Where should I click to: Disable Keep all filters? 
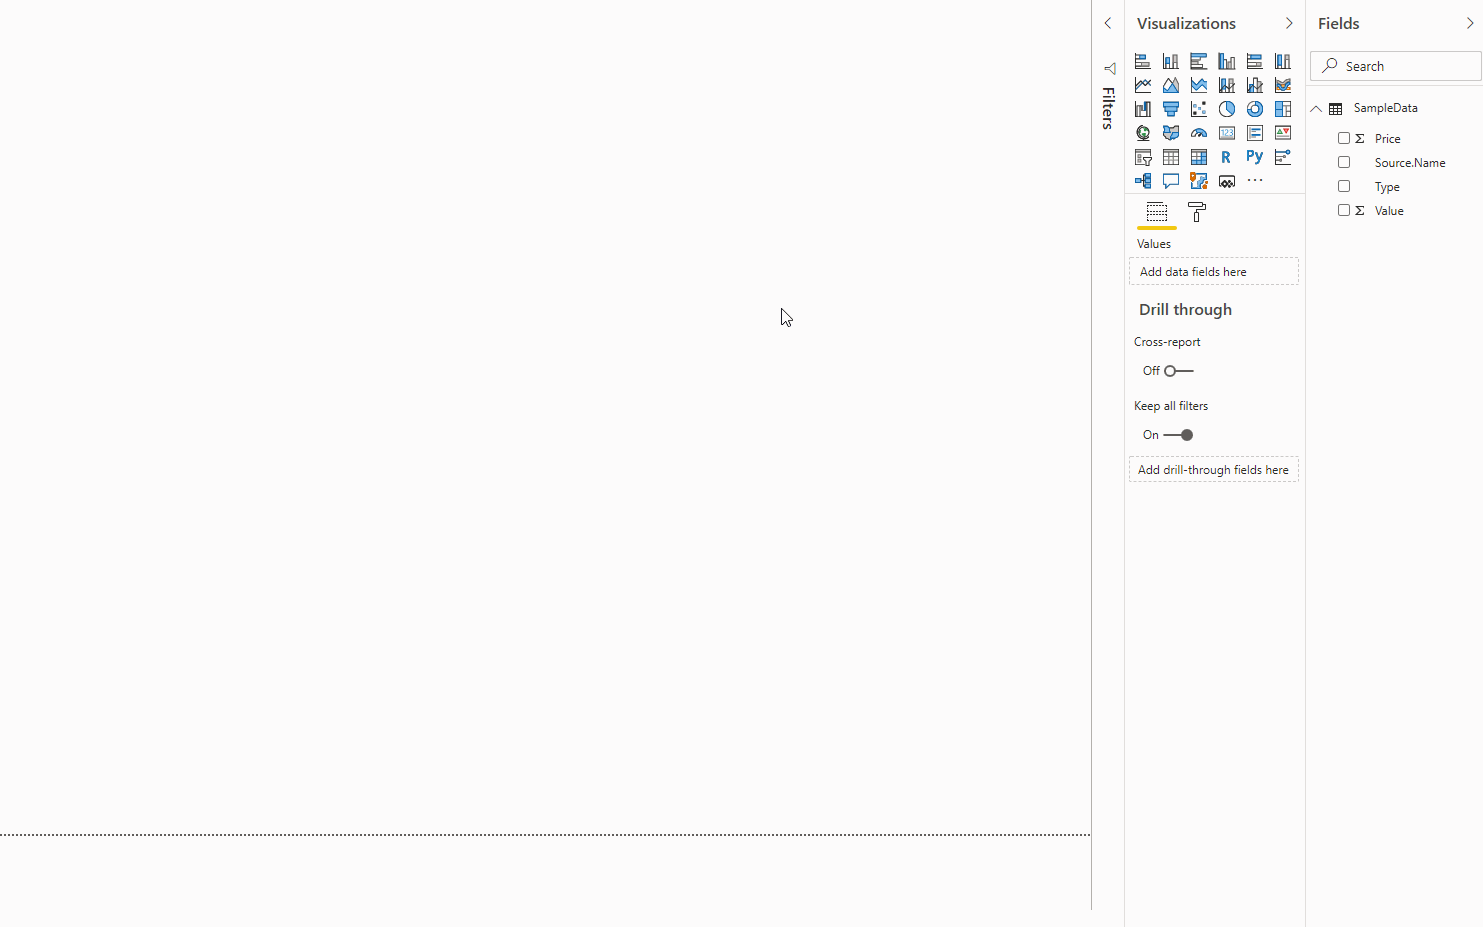[1176, 434]
